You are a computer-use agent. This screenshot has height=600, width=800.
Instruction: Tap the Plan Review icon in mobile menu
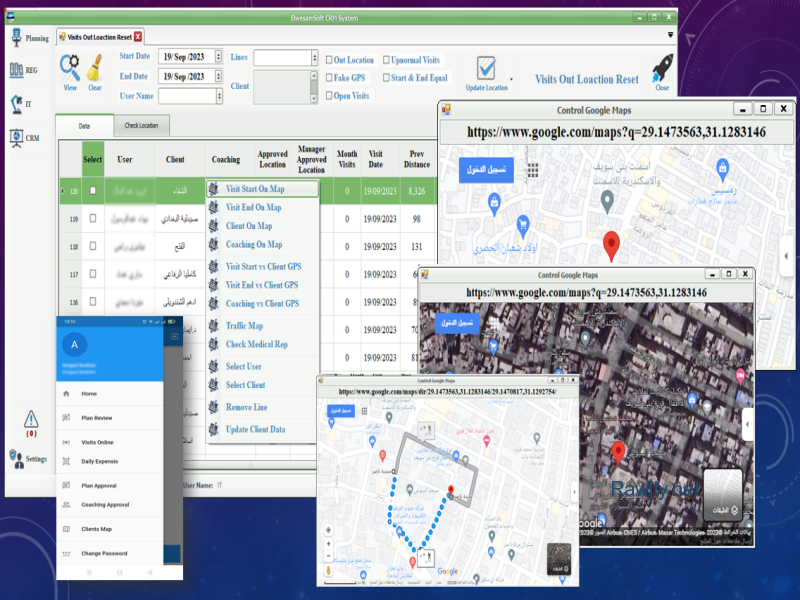click(x=66, y=417)
